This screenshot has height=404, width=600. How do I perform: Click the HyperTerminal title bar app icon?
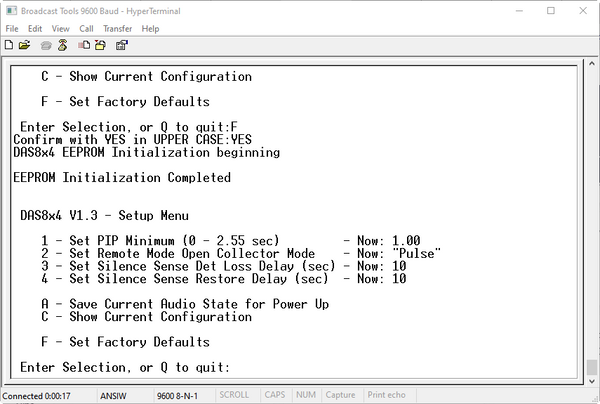[x=11, y=11]
